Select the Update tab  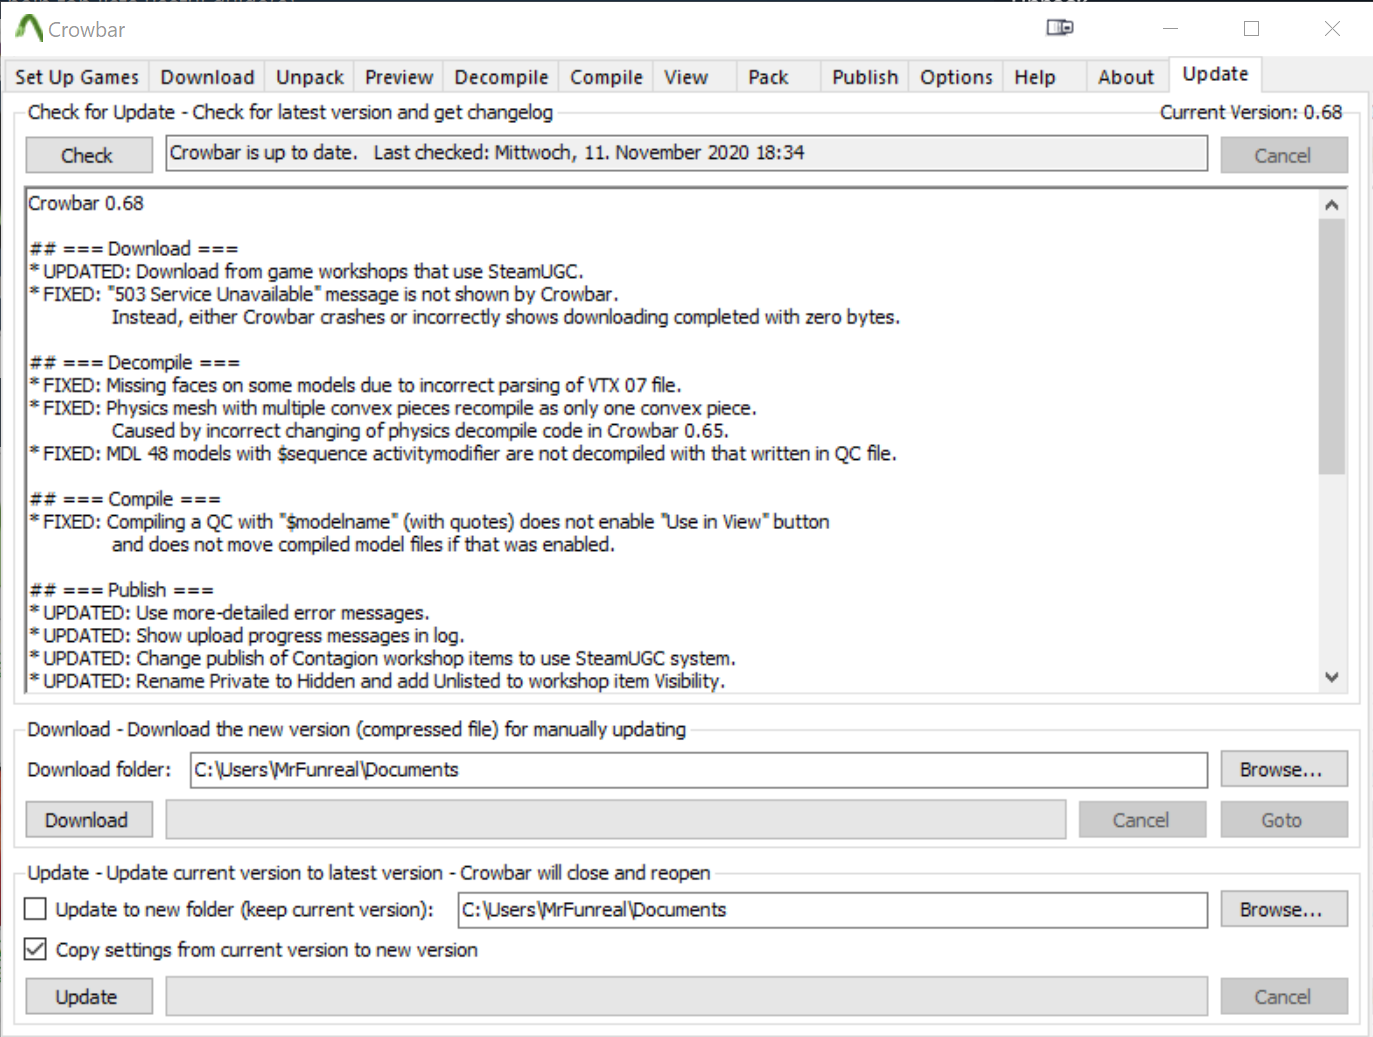[1215, 74]
